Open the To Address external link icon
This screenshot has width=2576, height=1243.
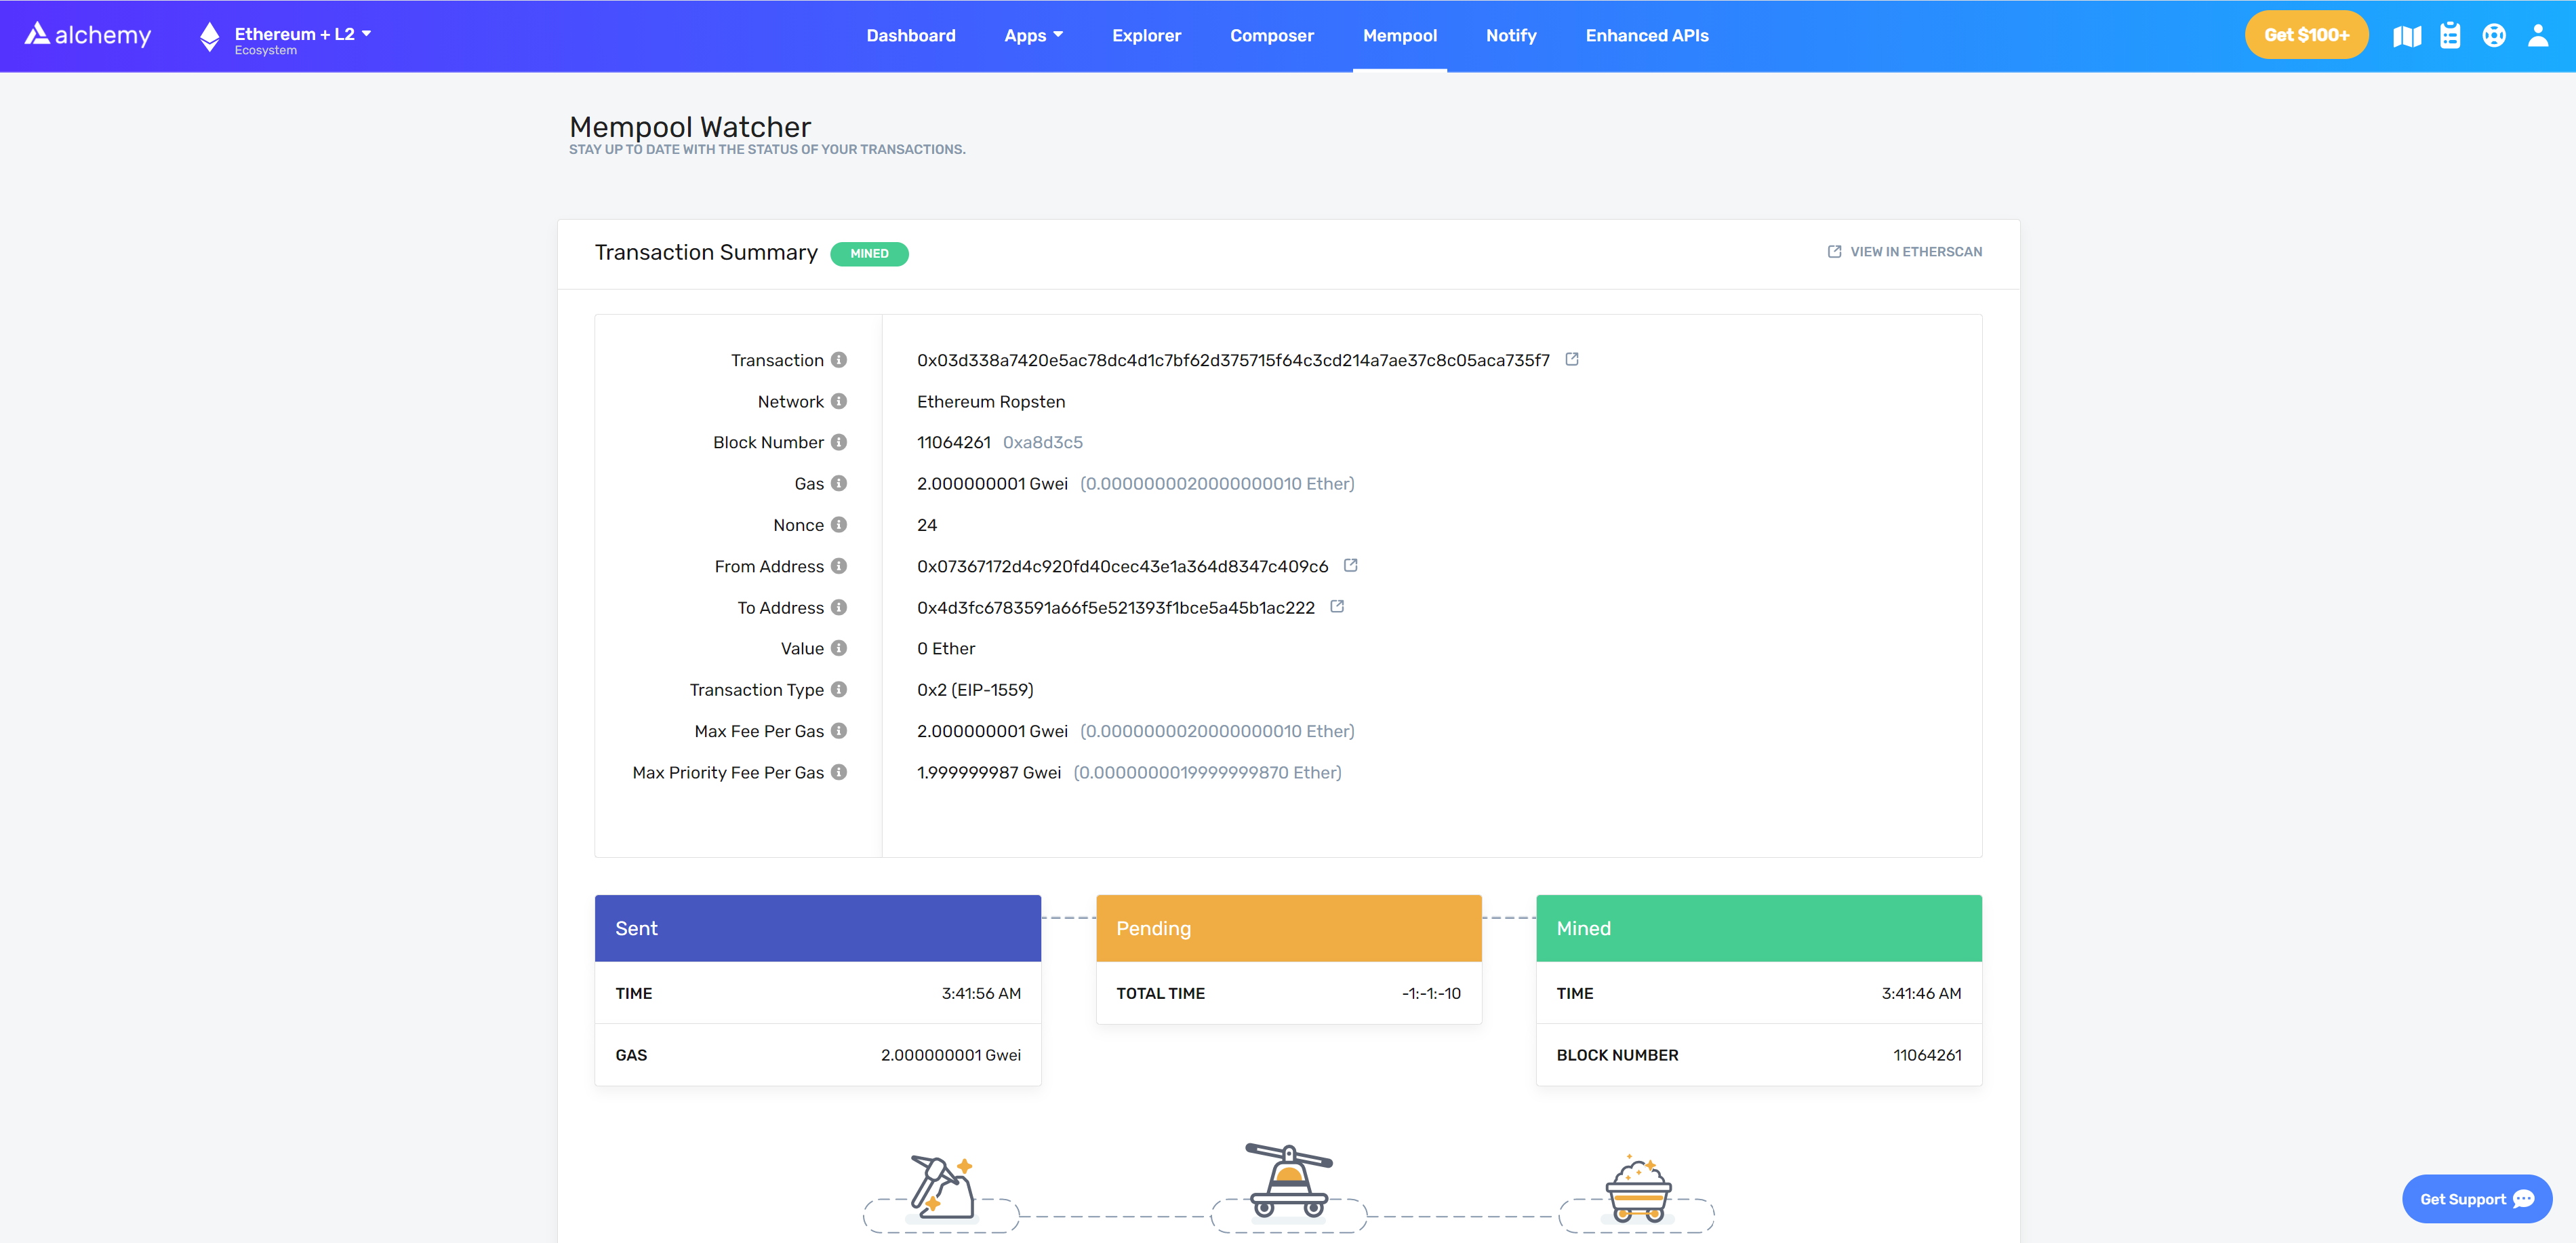[1337, 606]
